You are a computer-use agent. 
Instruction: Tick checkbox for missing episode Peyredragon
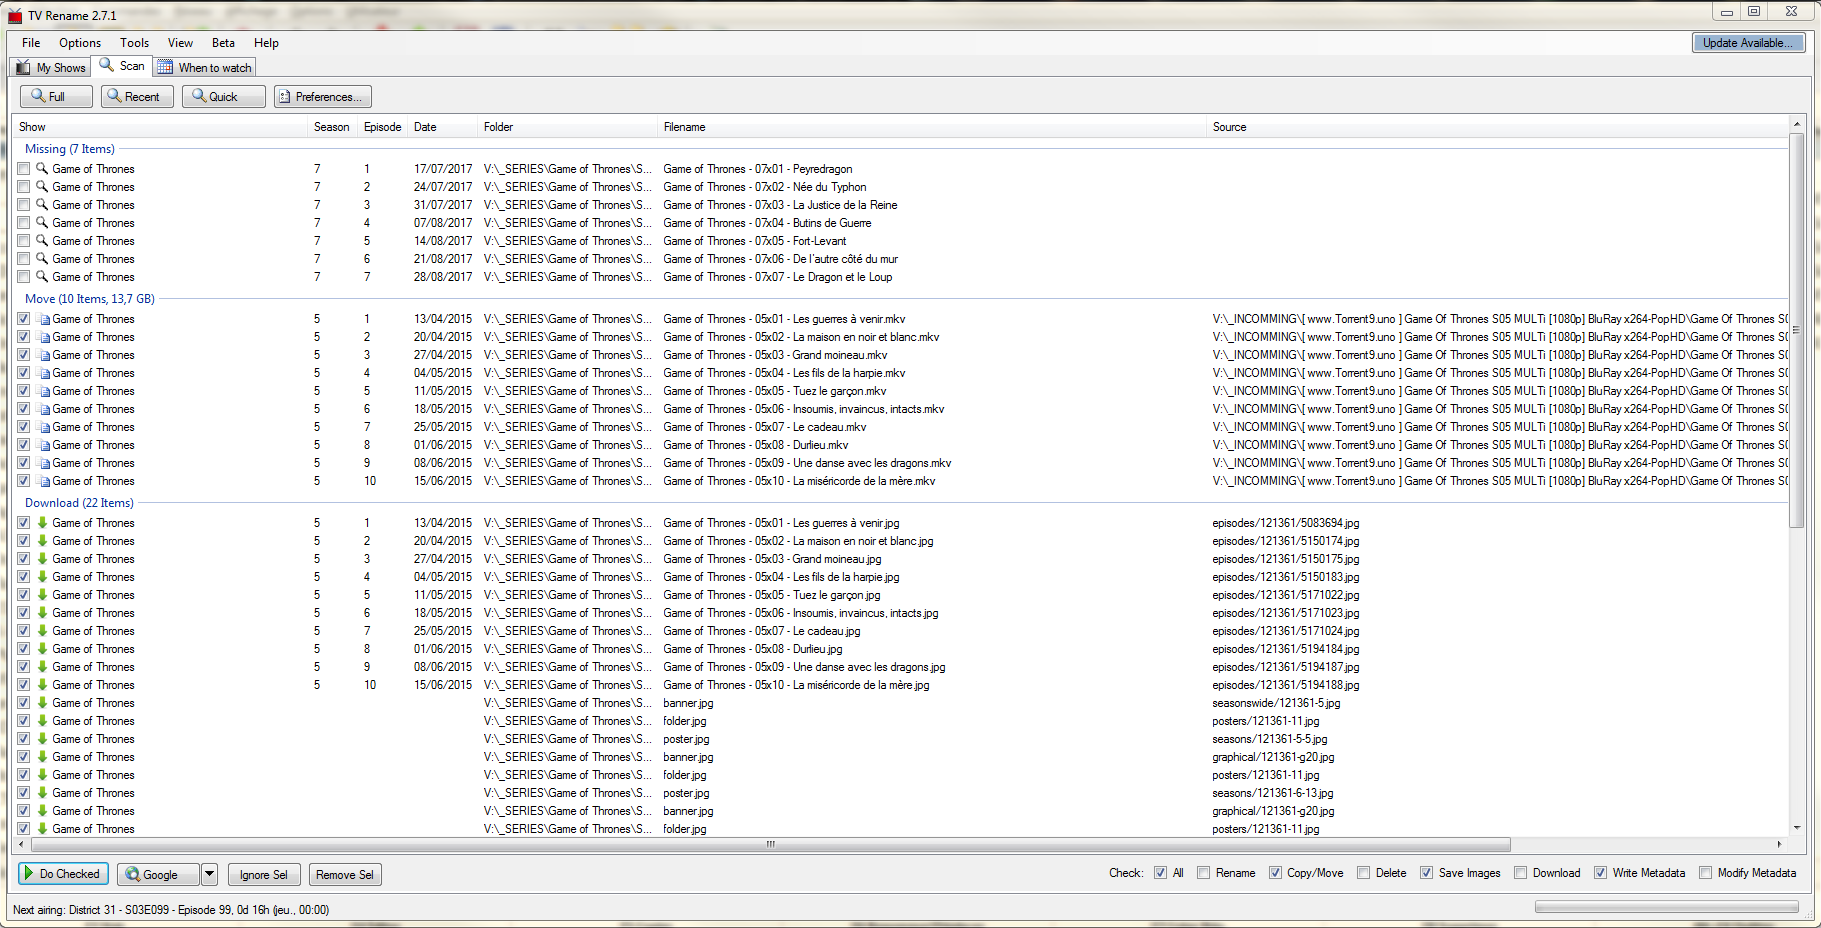tap(24, 169)
